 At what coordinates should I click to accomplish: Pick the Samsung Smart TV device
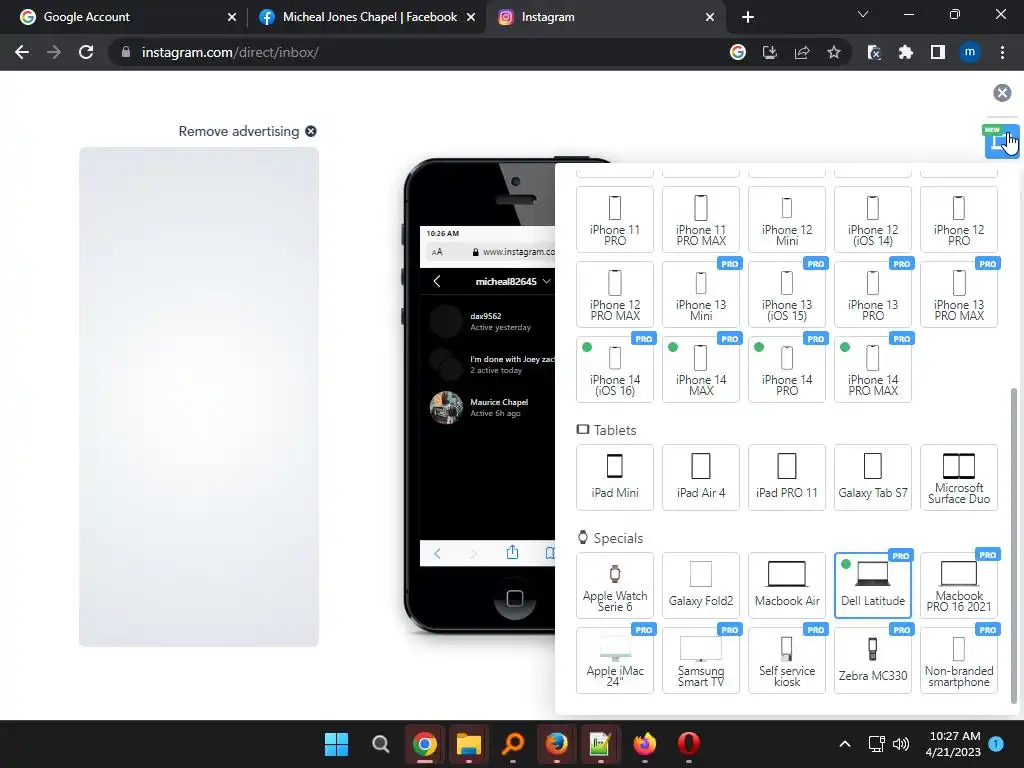[701, 660]
